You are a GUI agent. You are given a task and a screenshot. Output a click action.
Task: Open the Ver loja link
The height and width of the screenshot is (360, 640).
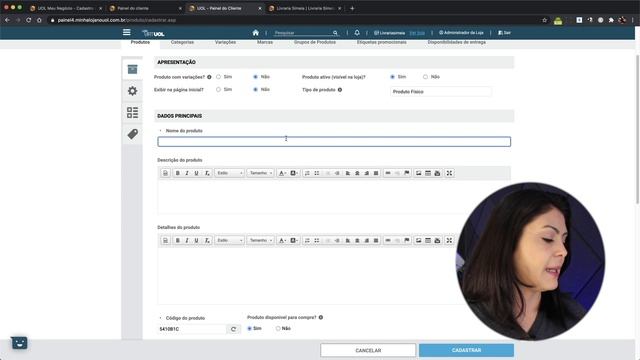pos(417,33)
